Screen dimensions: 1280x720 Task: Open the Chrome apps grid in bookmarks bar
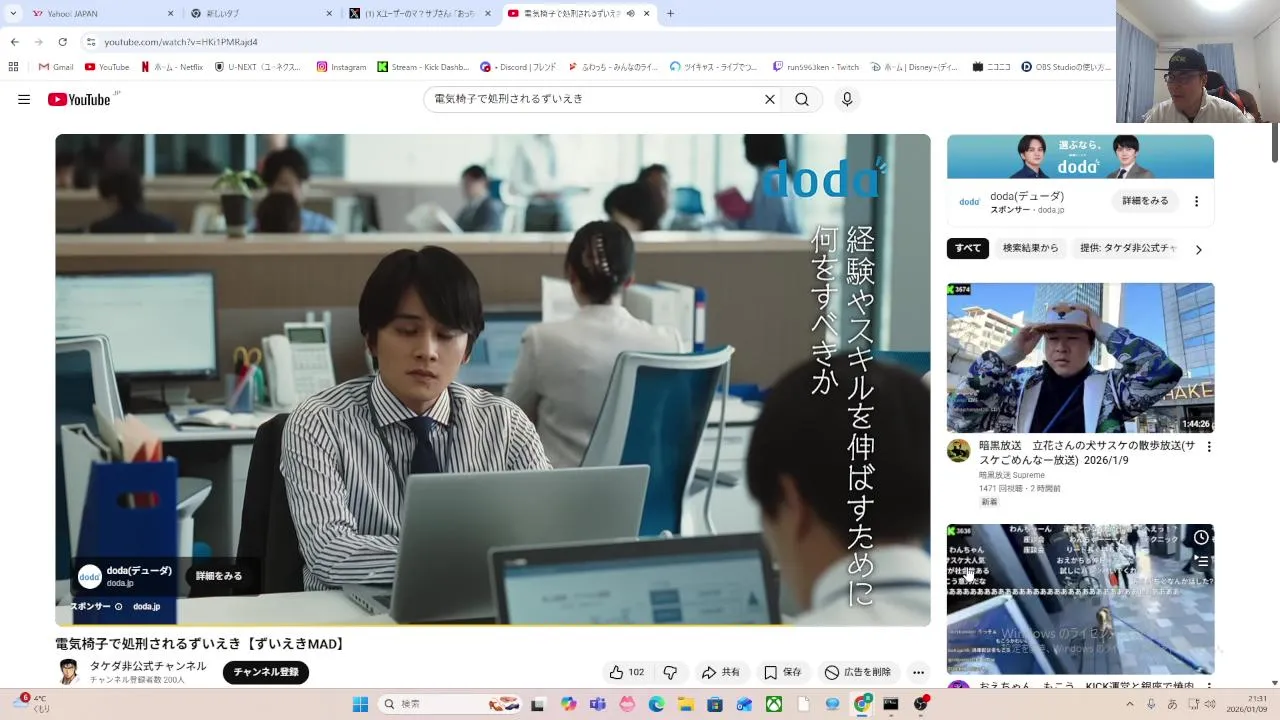pos(13,67)
